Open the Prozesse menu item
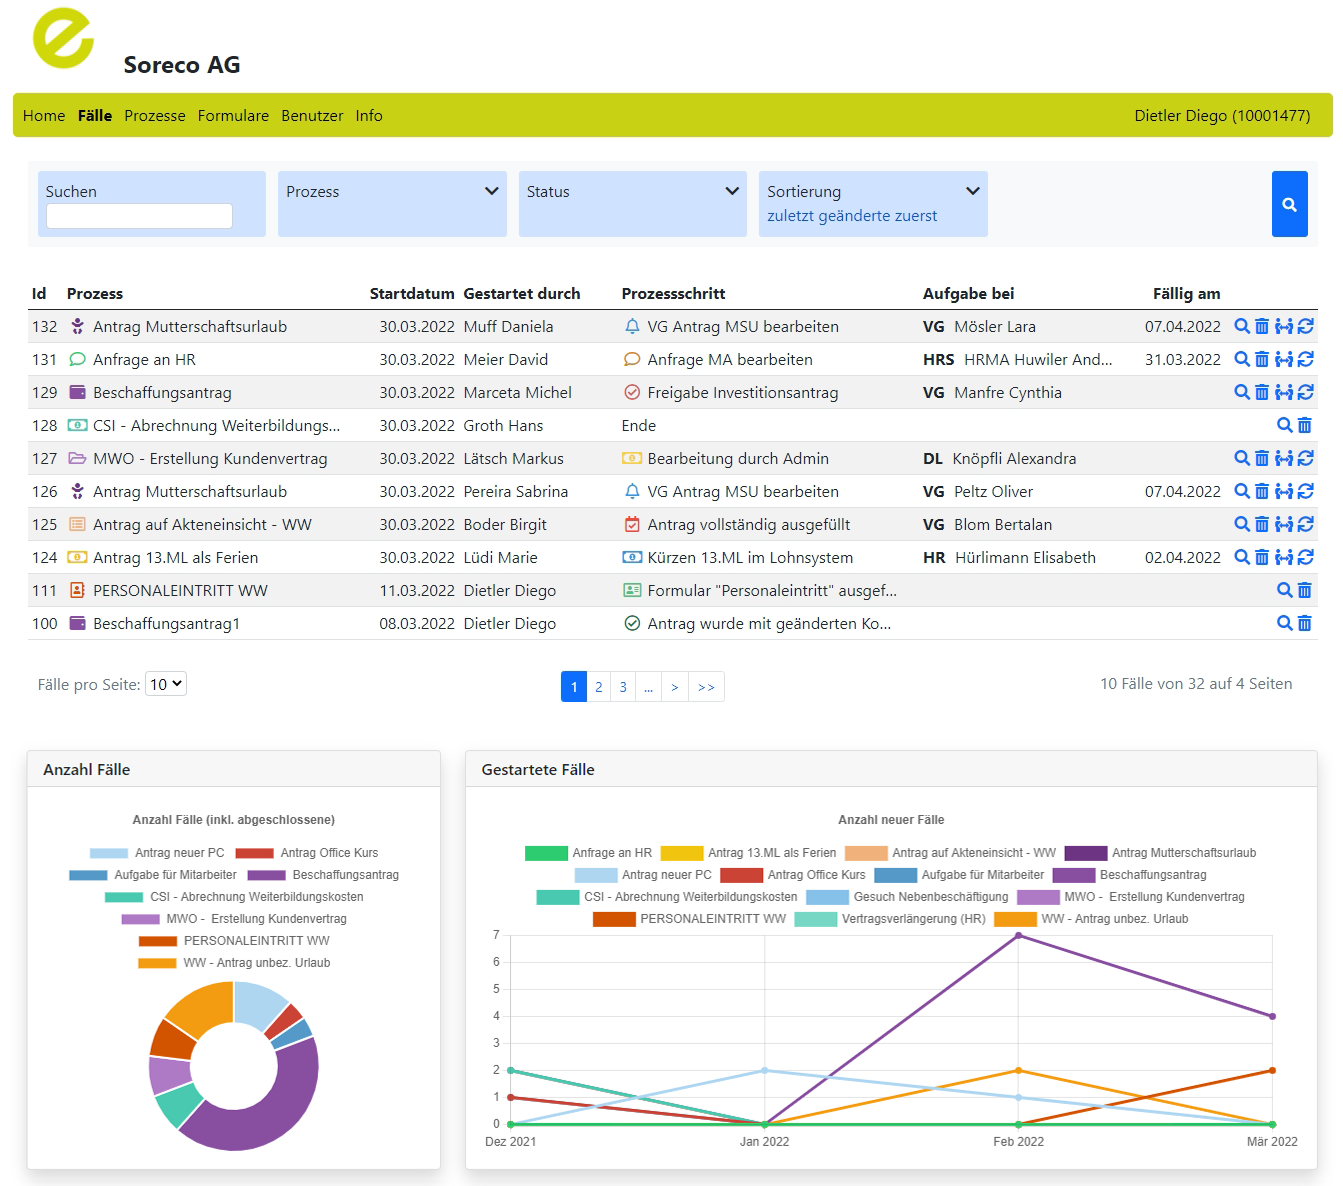 pyautogui.click(x=155, y=116)
